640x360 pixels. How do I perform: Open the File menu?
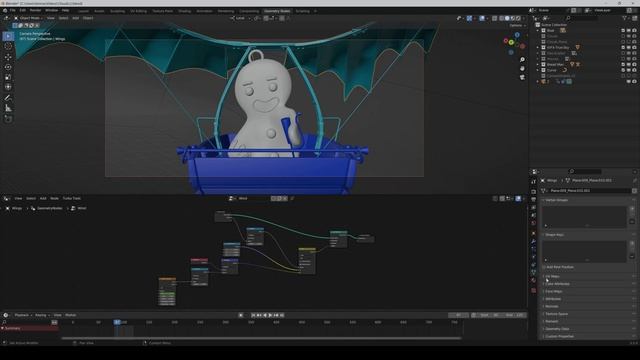[x=13, y=10]
